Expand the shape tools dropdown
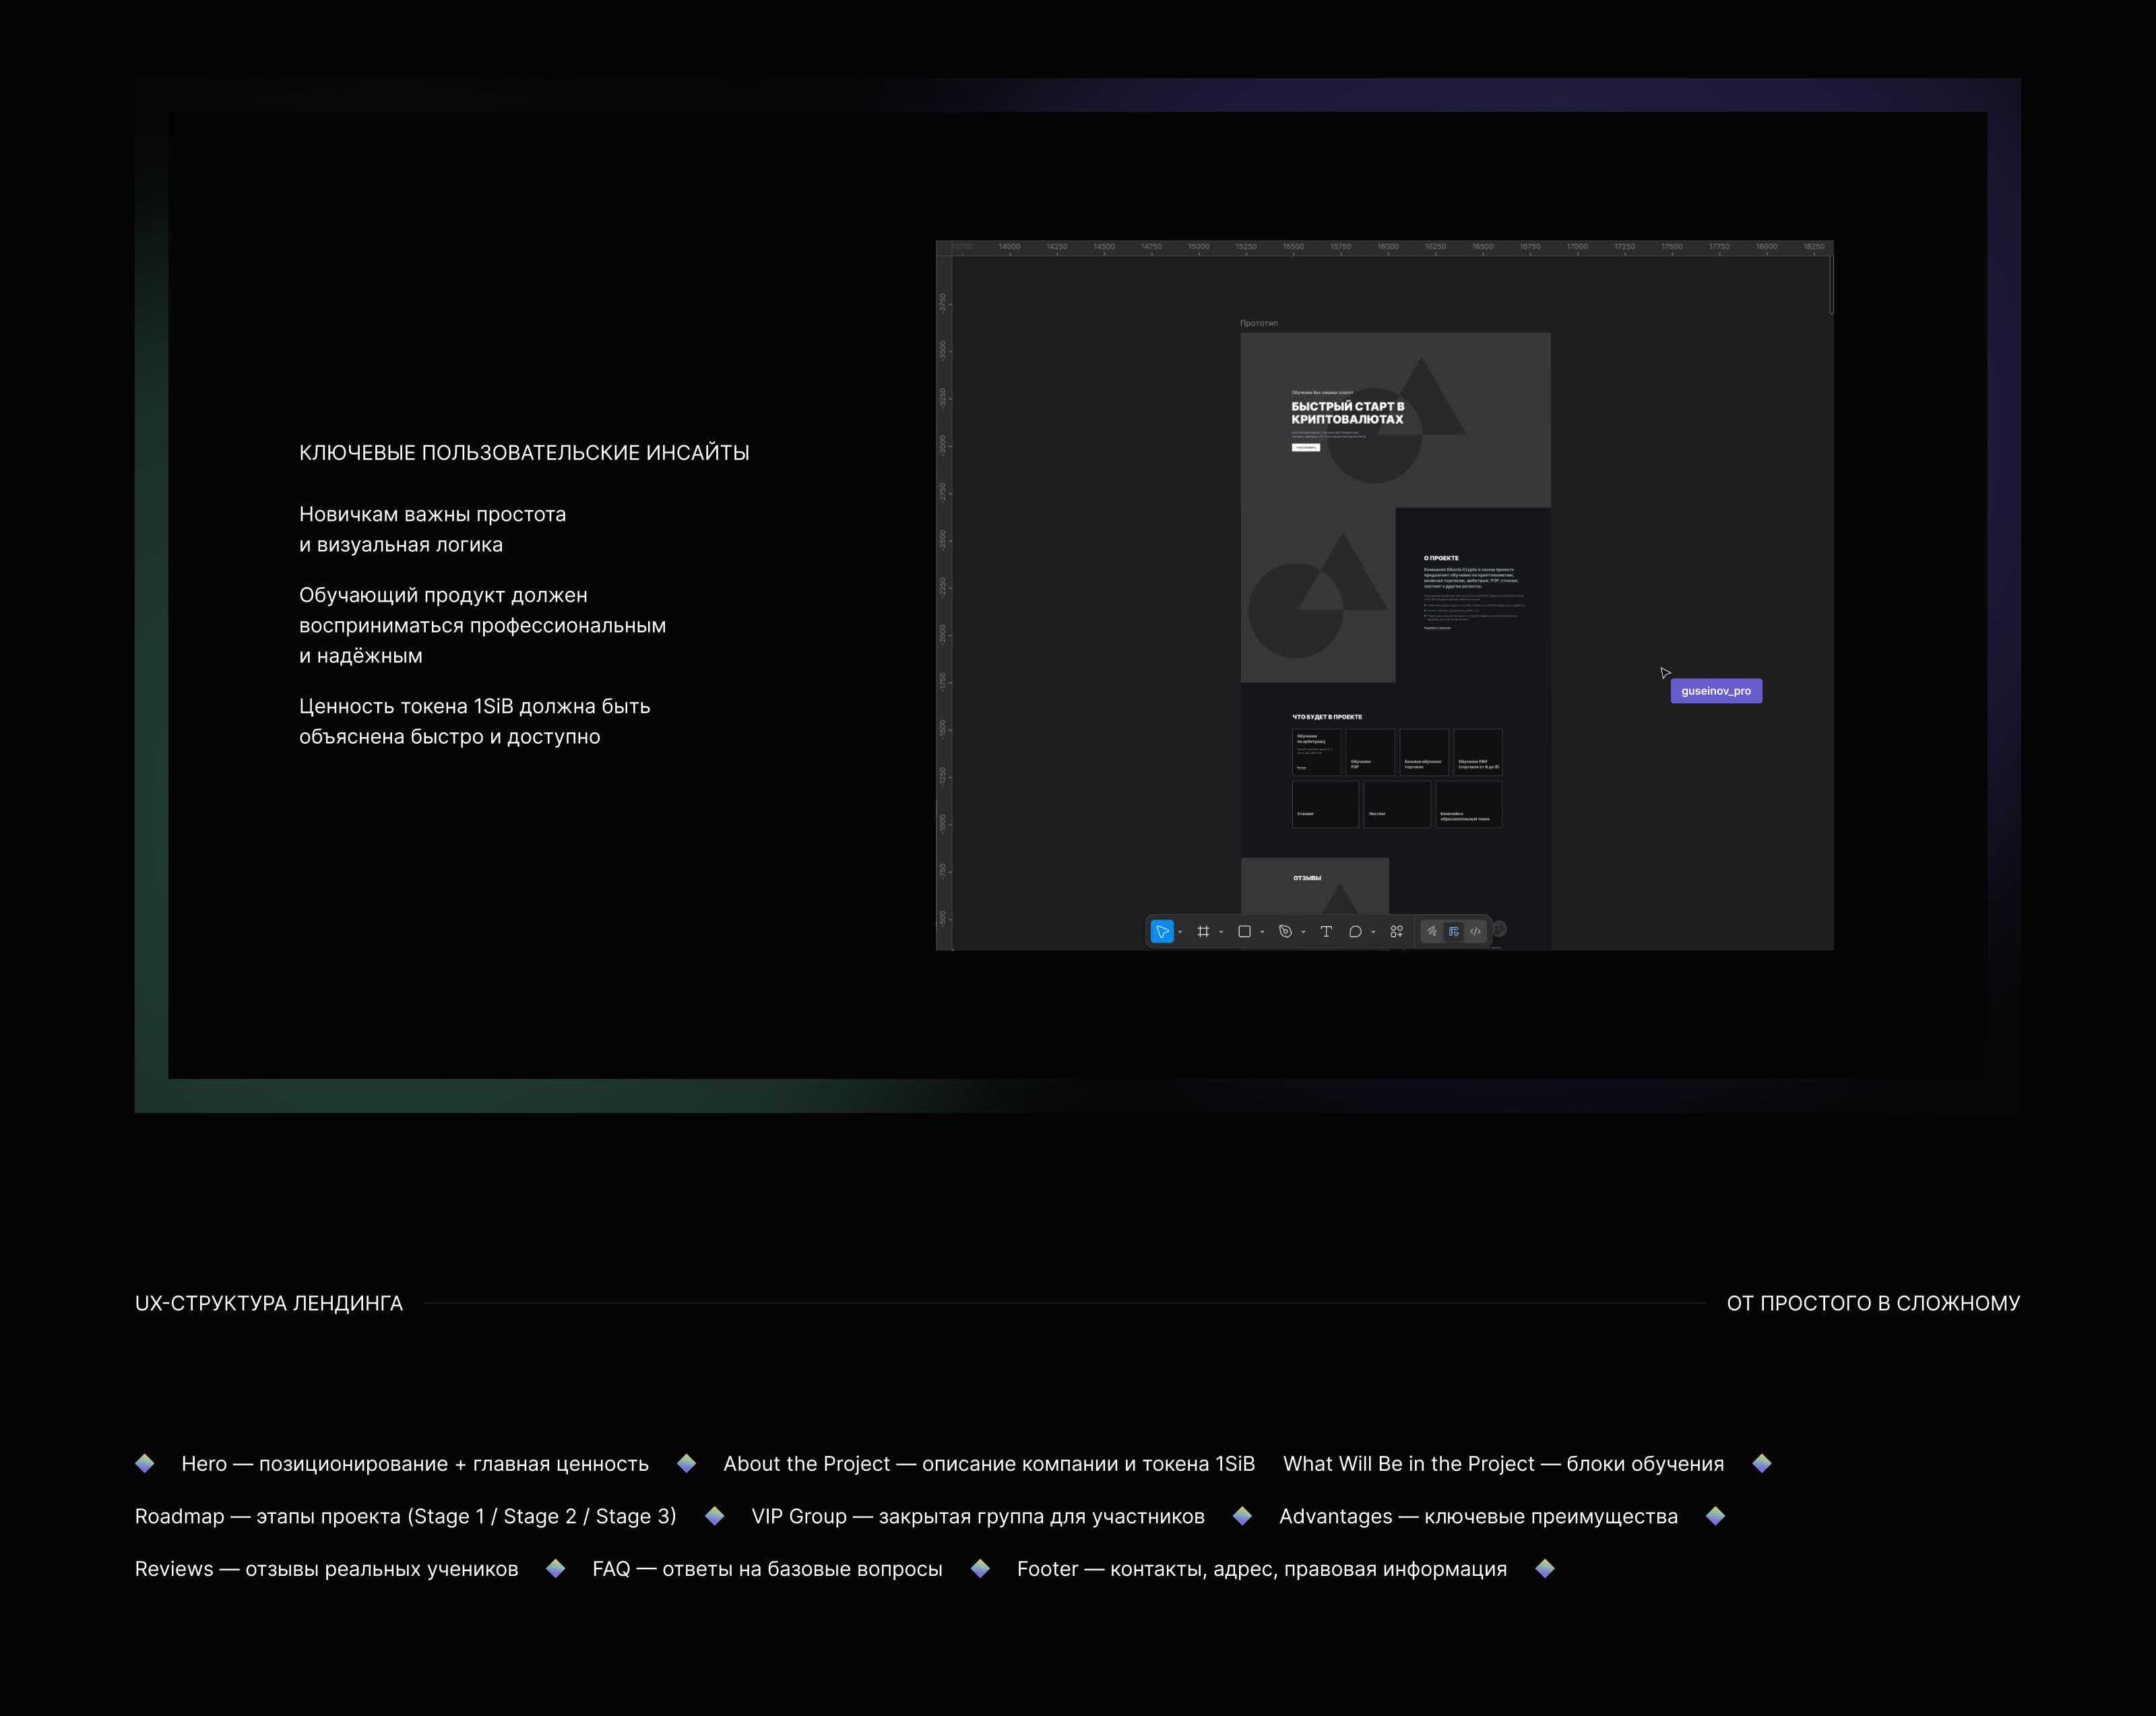Screen dimensions: 2156x1716 pos(1263,932)
